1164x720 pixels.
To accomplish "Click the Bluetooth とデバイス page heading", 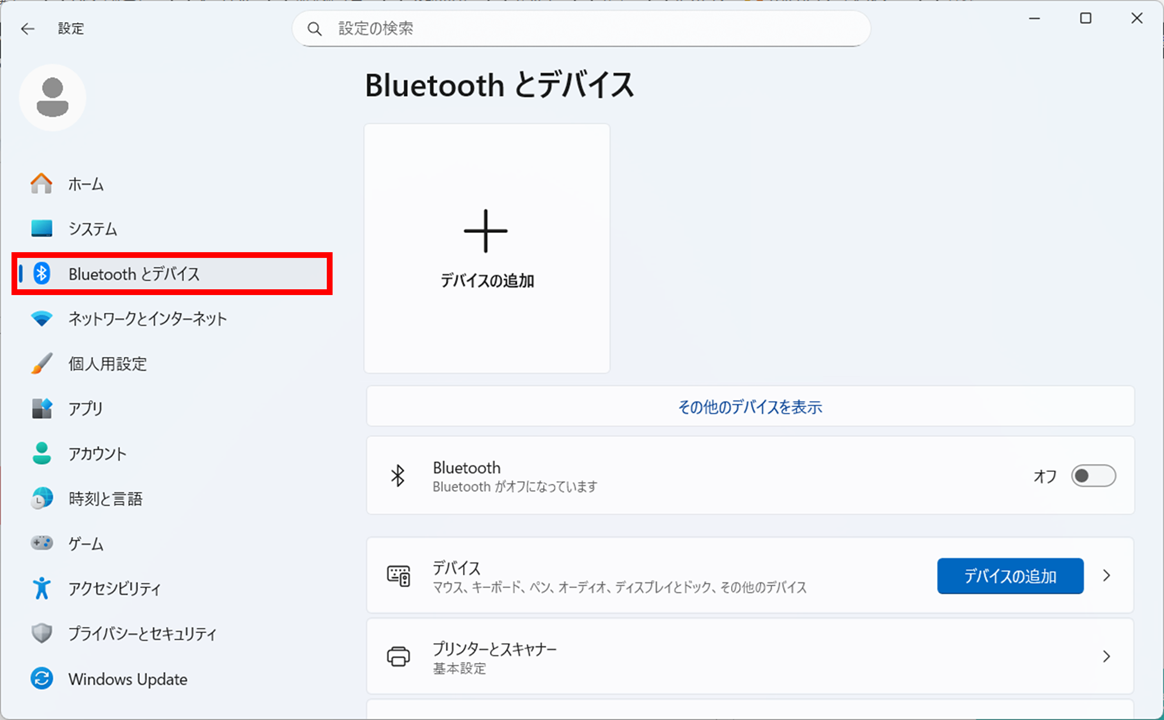I will click(500, 85).
